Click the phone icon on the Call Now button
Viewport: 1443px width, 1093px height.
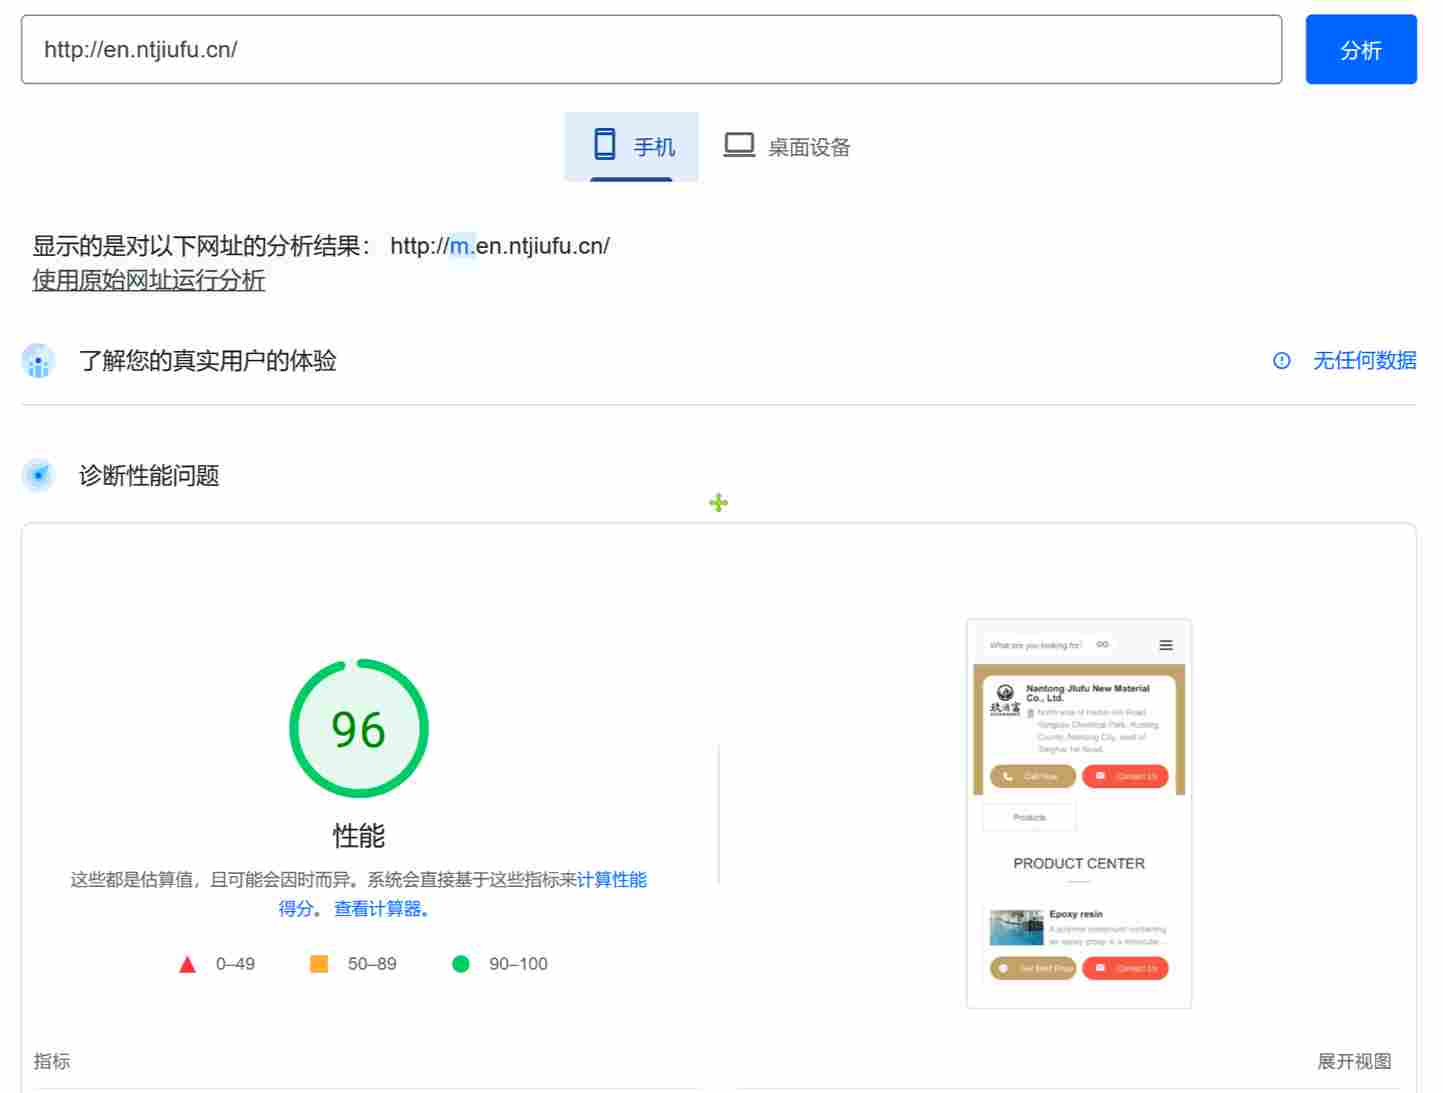point(1005,776)
